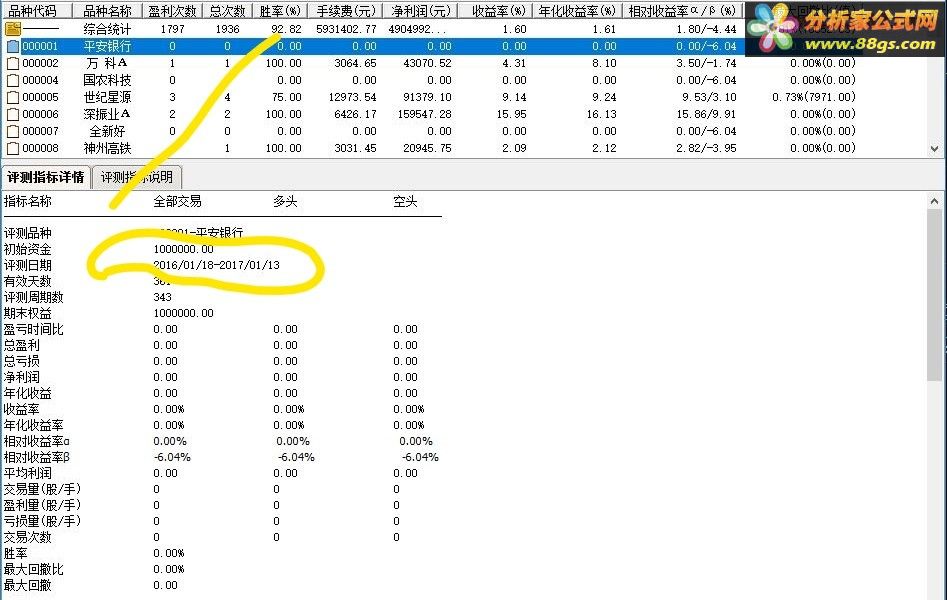Click stock code 000004
947x600 pixels.
click(x=40, y=80)
